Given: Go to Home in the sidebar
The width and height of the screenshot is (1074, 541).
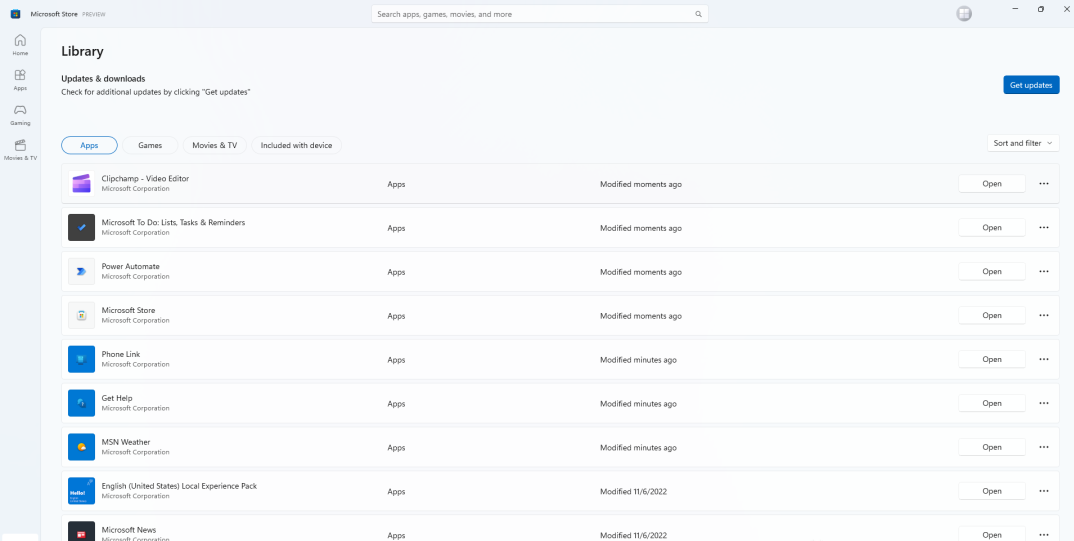Looking at the screenshot, I should [20, 44].
